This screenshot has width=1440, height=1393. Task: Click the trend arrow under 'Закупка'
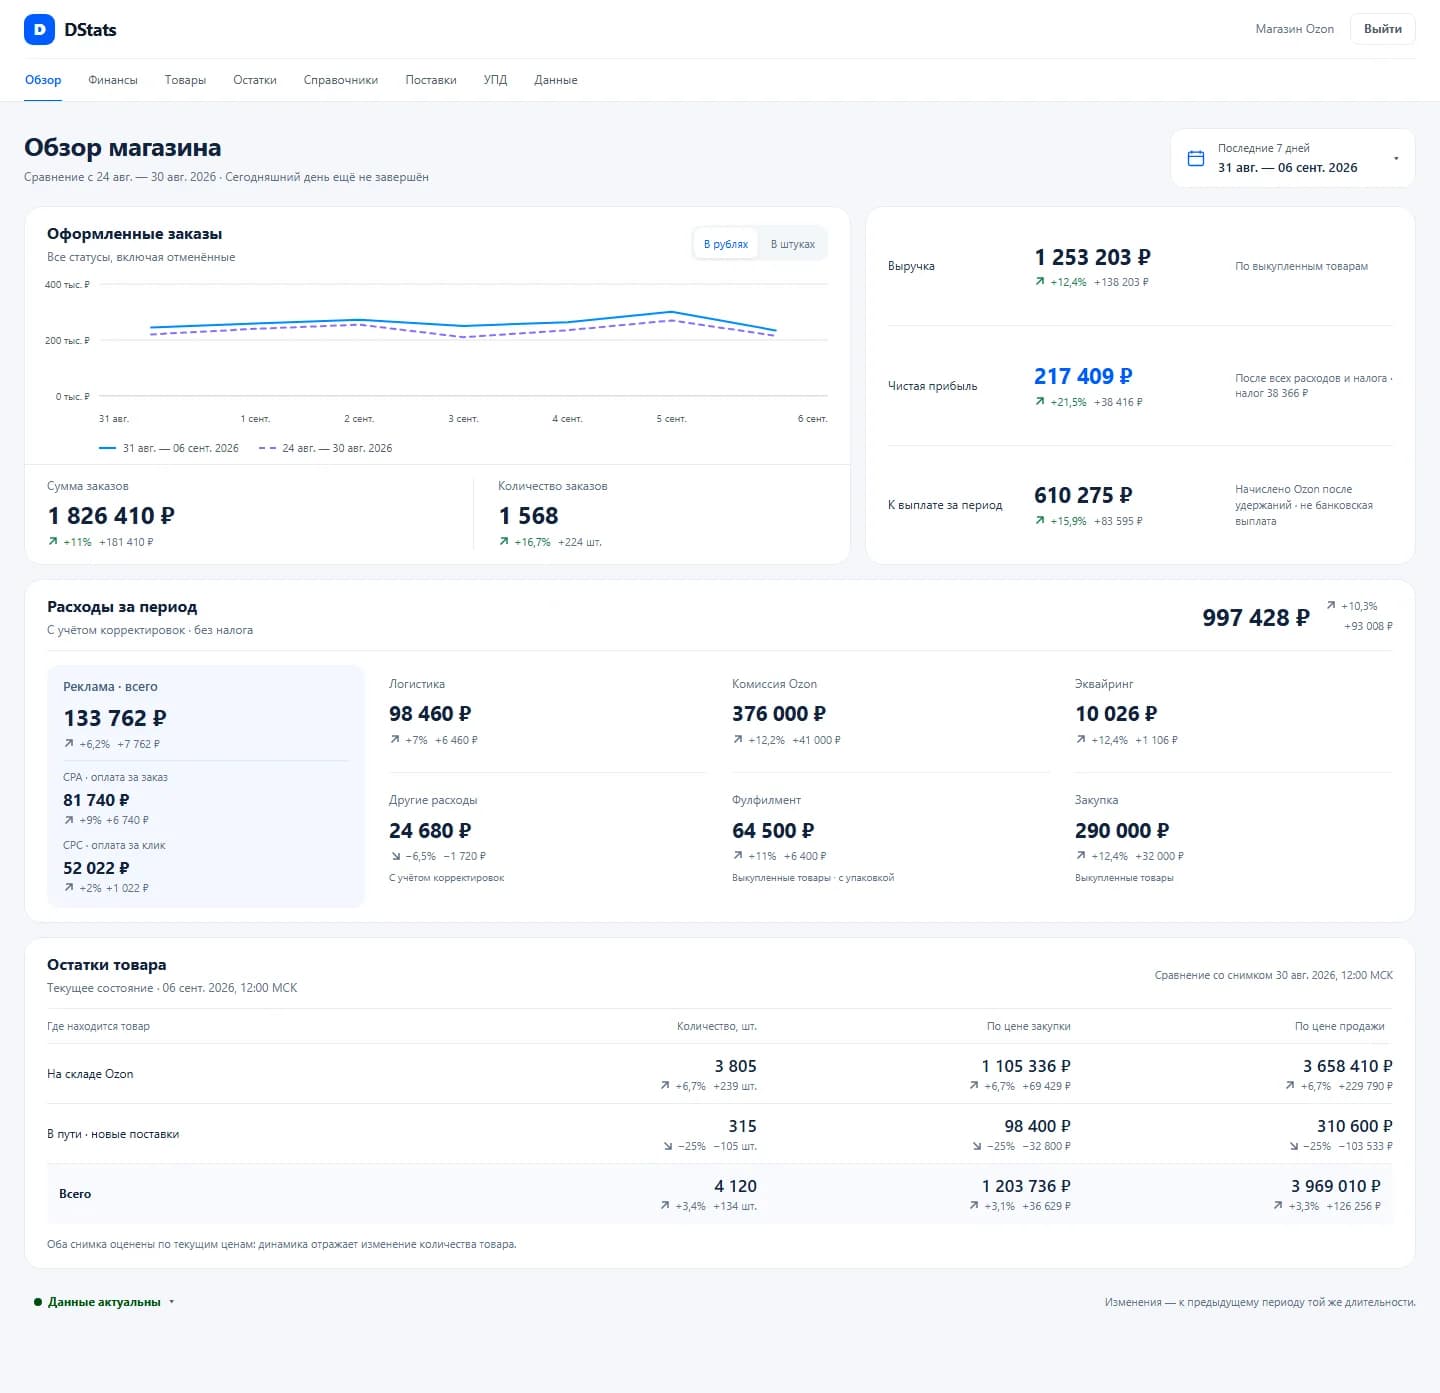(x=1081, y=856)
